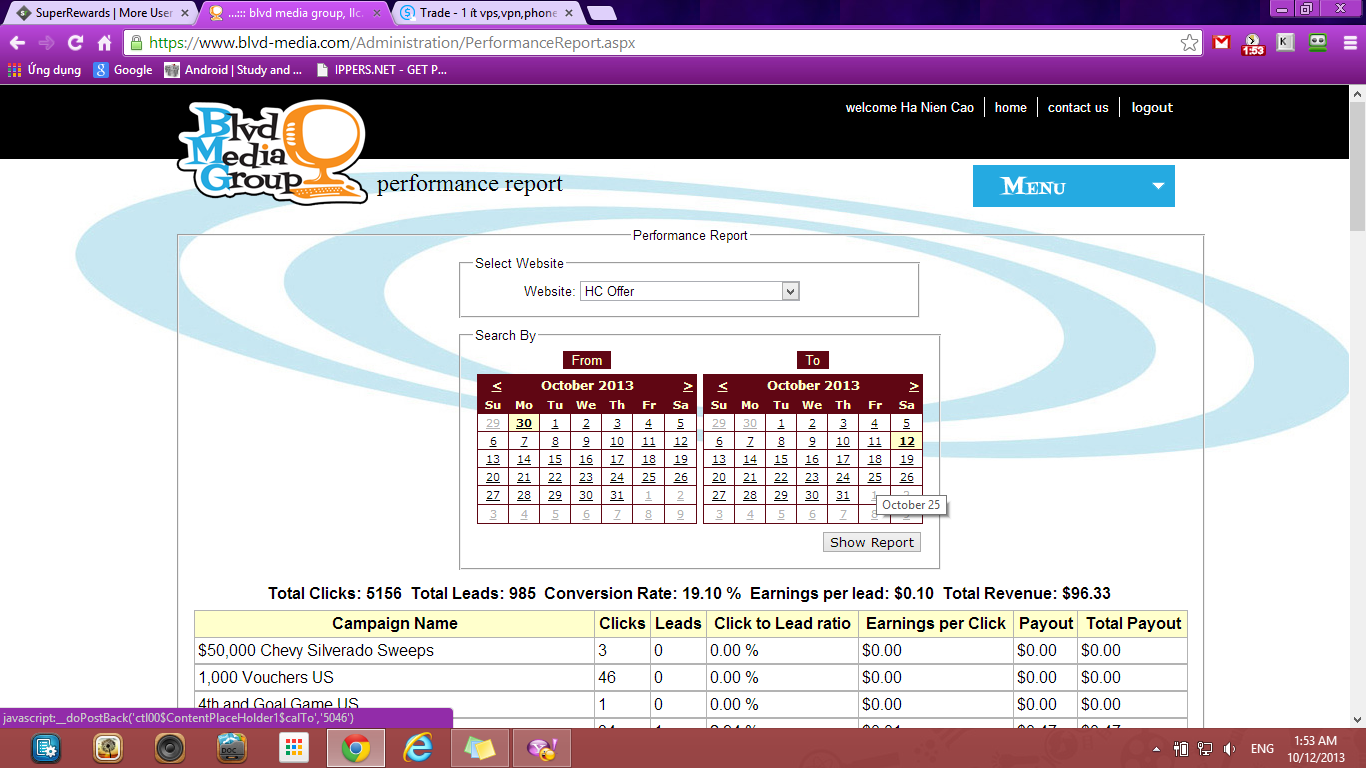Open the browser home page icon
Viewport: 1366px width, 768px height.
[x=104, y=43]
